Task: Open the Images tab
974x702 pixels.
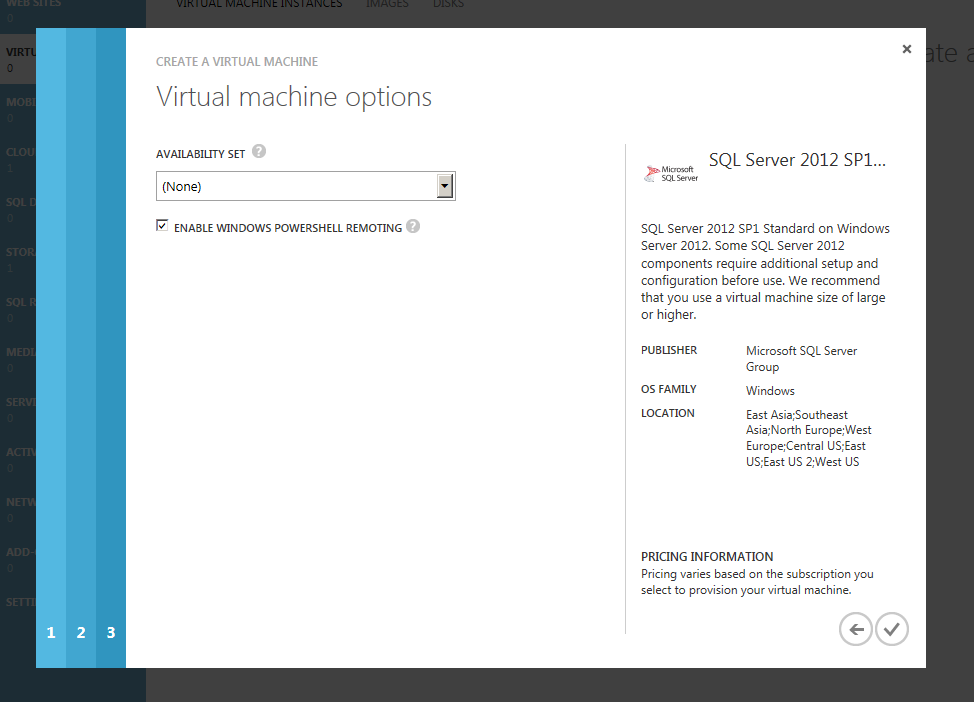Action: point(387,5)
